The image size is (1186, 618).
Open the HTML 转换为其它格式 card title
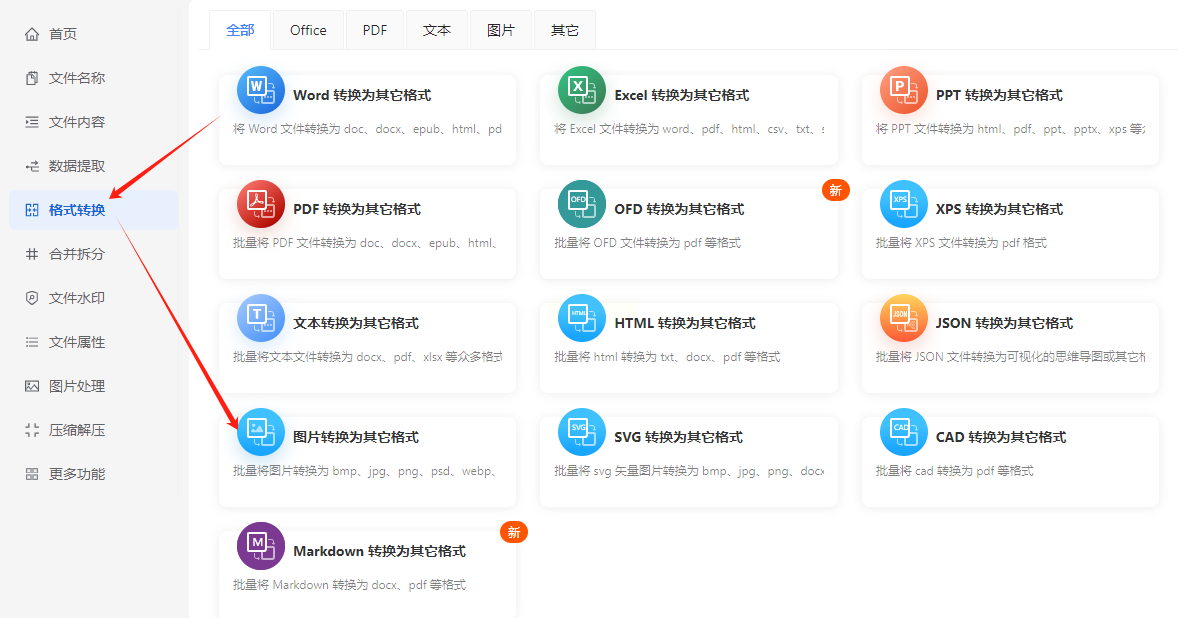685,323
